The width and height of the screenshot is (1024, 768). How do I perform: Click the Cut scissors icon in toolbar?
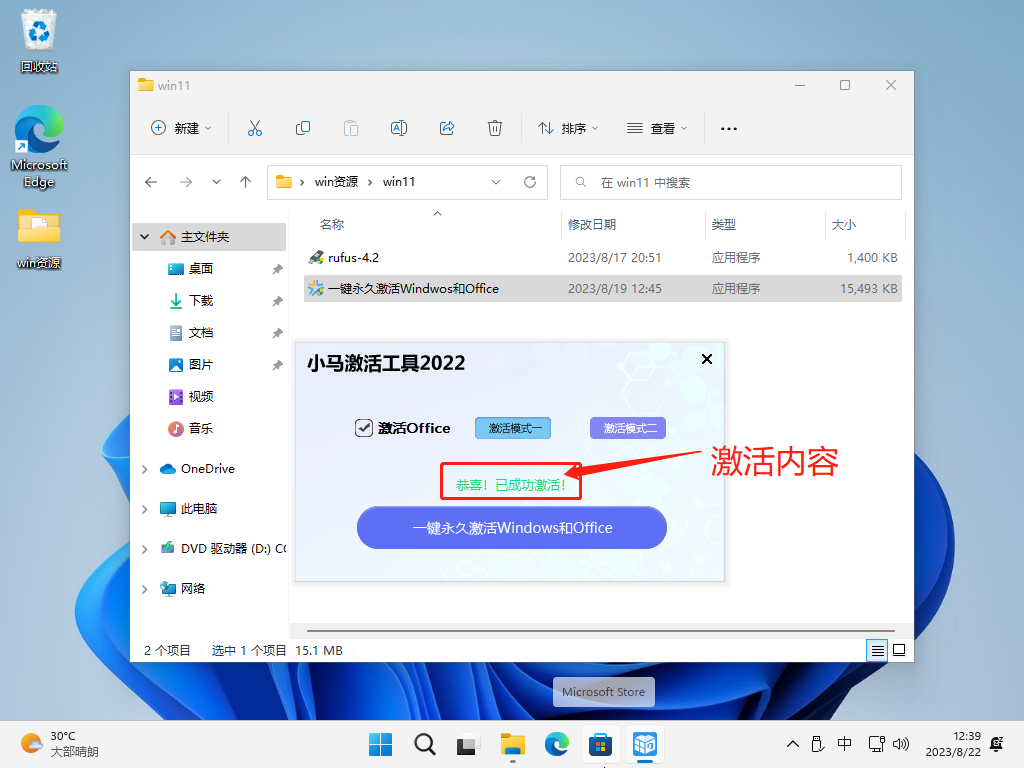click(255, 128)
